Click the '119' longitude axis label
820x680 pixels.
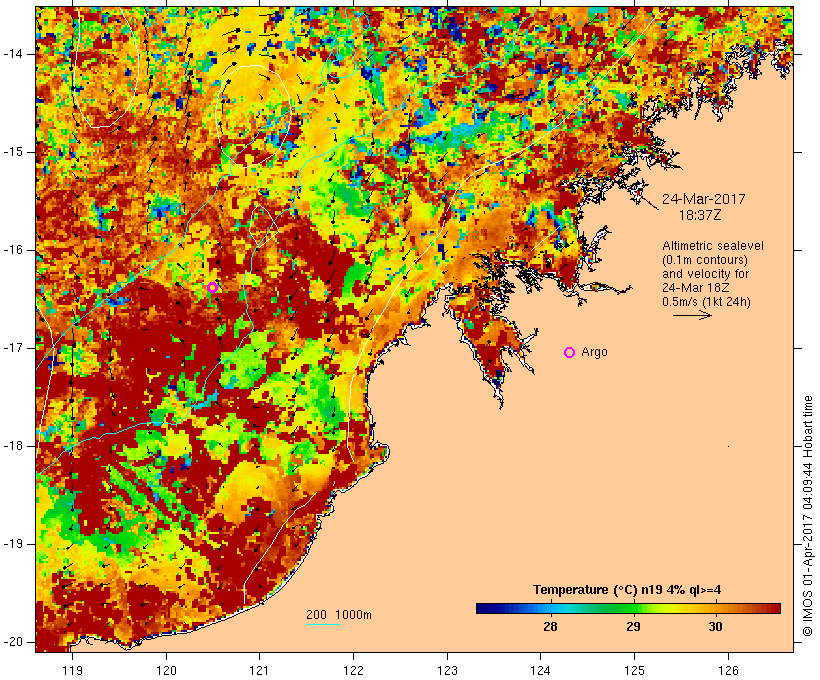coord(72,670)
